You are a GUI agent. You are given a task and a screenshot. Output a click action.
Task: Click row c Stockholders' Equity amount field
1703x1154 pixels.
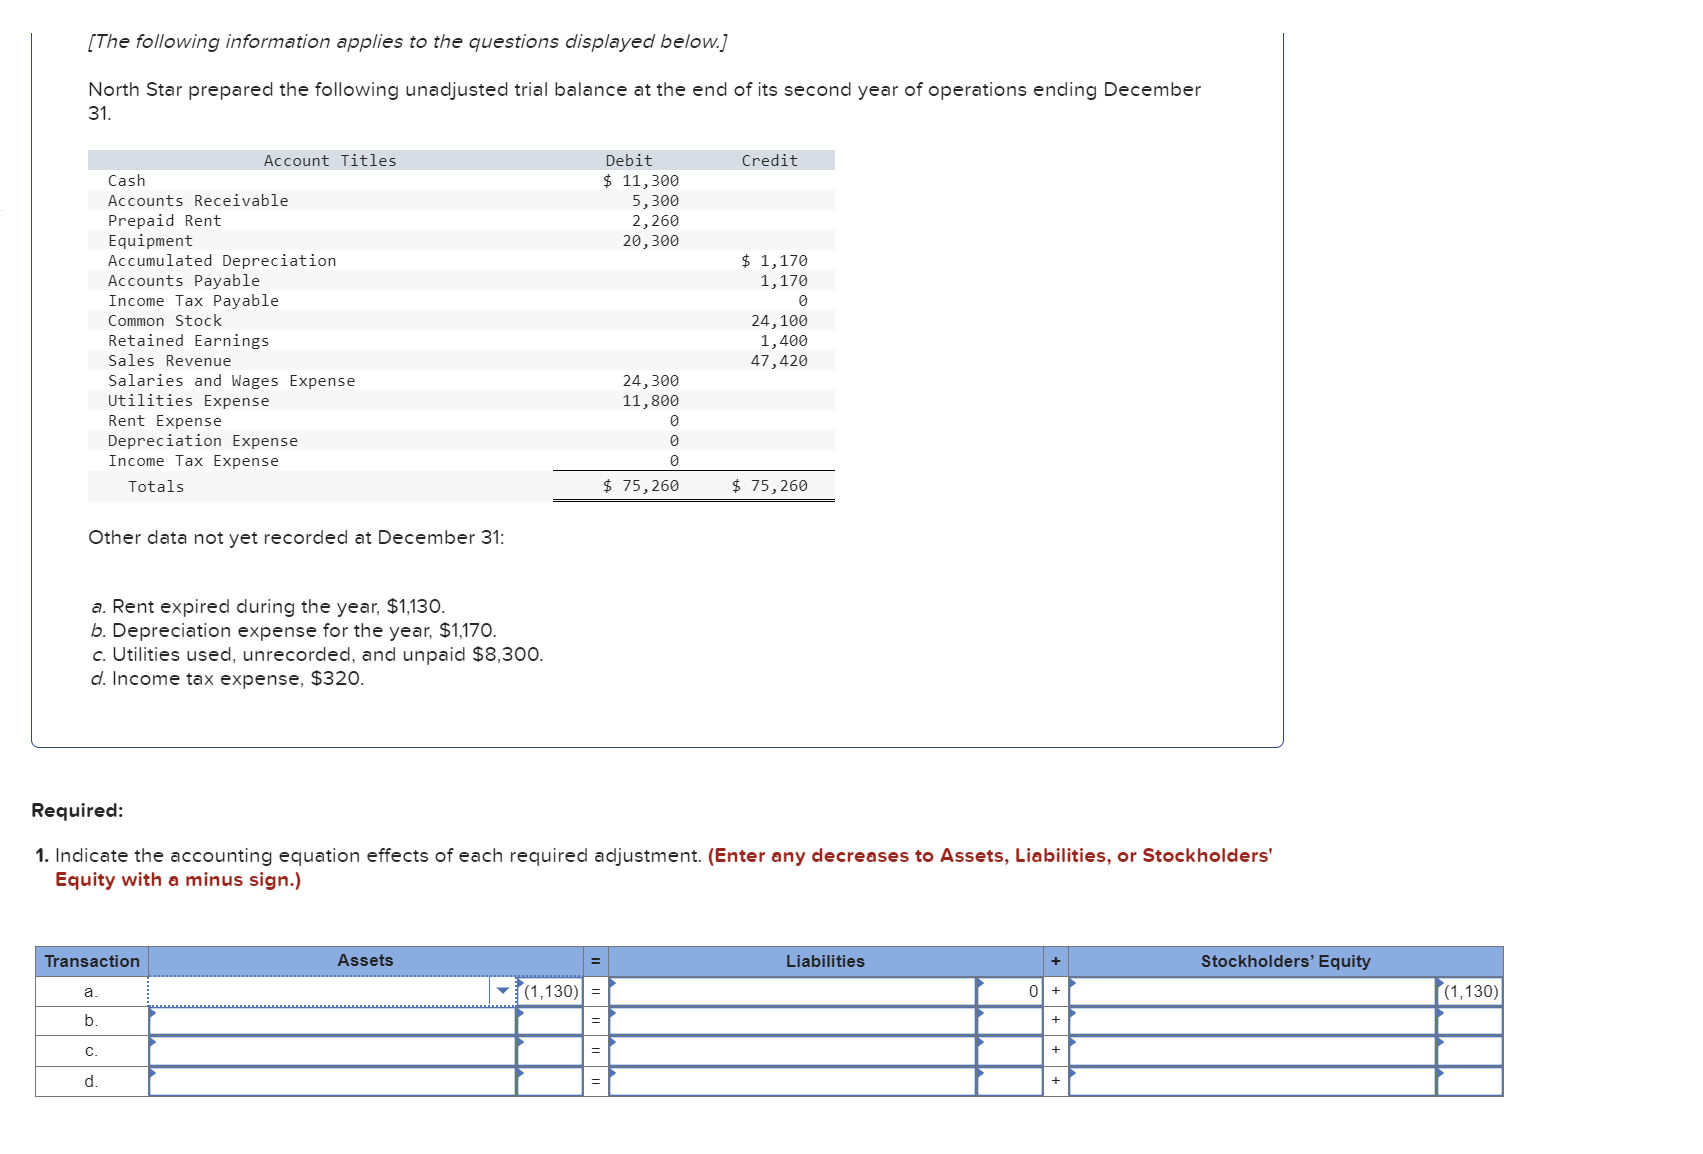tap(1470, 1051)
